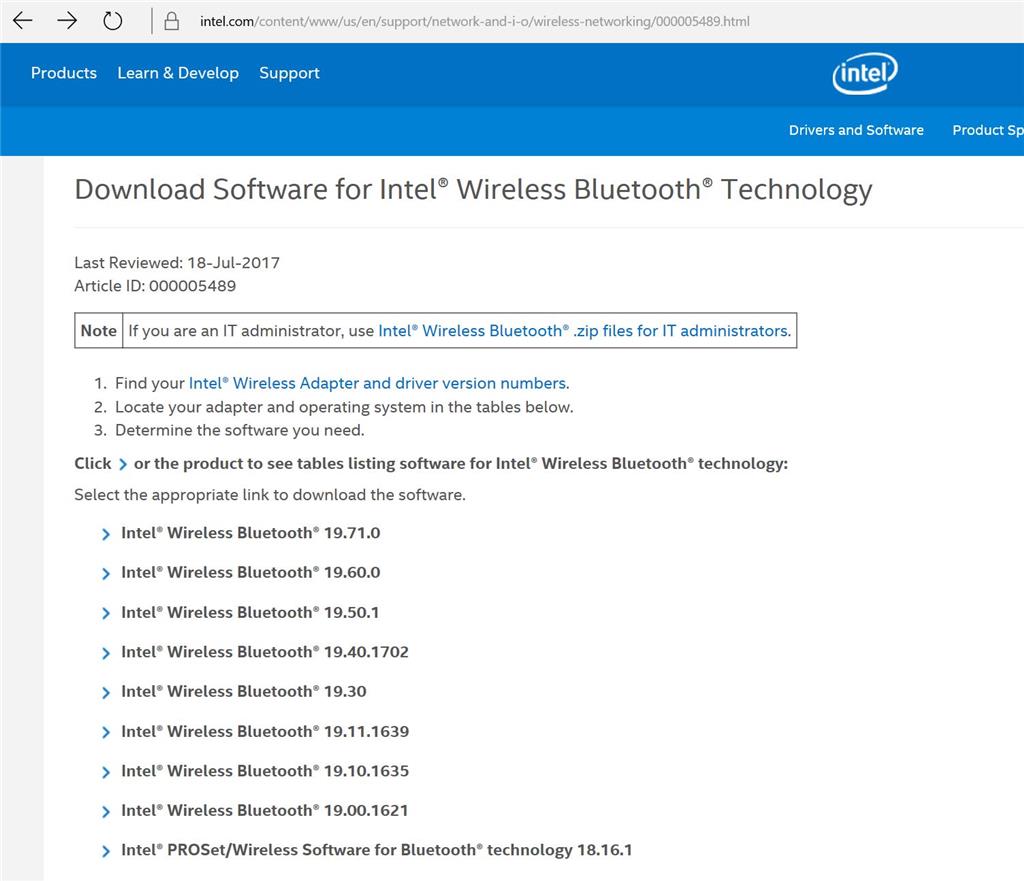Image resolution: width=1024 pixels, height=881 pixels.
Task: Refresh the current page
Action: (112, 20)
